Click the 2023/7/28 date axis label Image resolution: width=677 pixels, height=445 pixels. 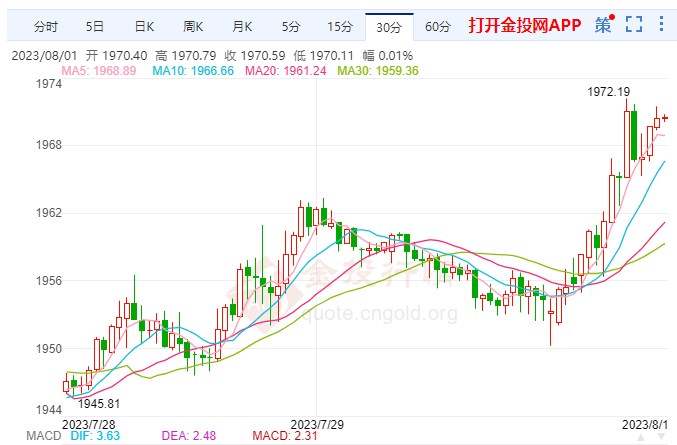[89, 424]
